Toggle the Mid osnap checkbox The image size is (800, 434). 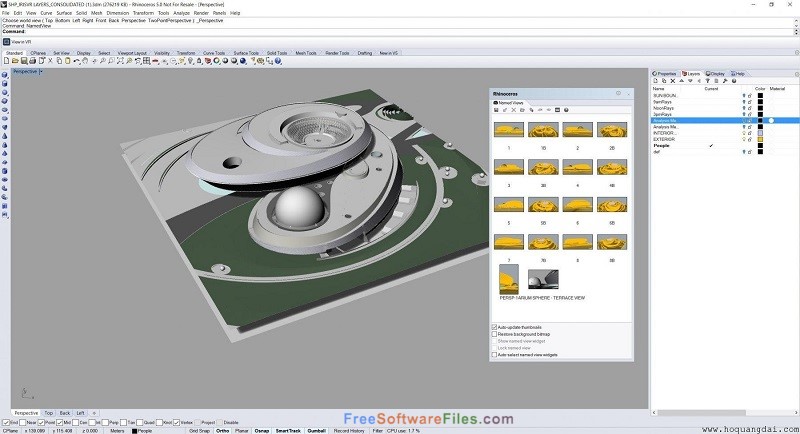click(x=60, y=422)
